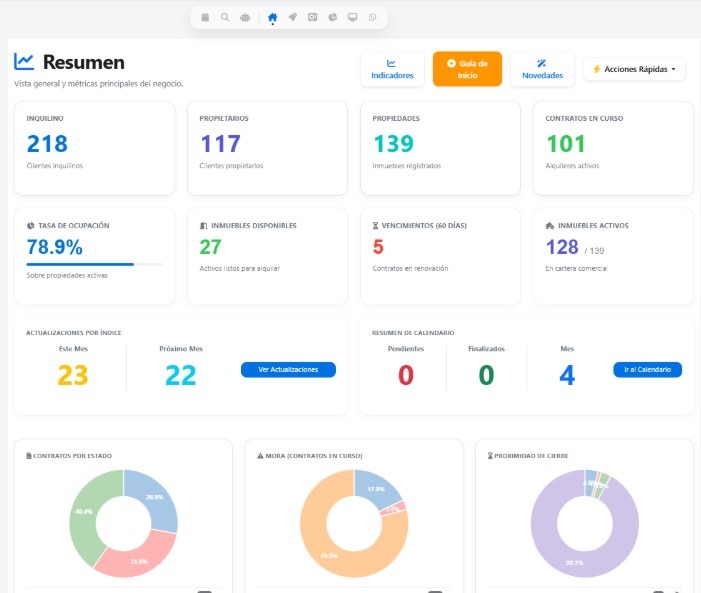The height and width of the screenshot is (593, 701).
Task: Open the monitor screen icon in the navigation
Action: point(353,17)
